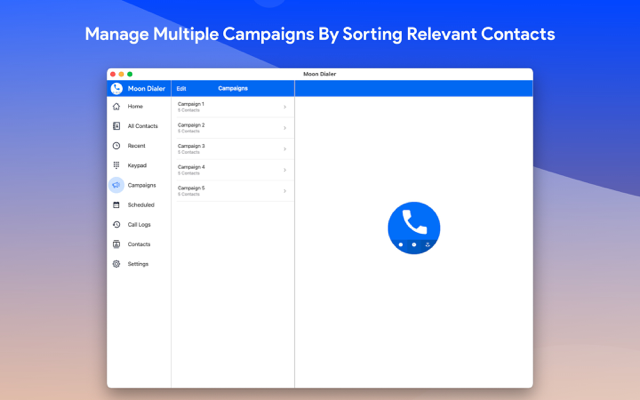Expand Campaign 5 with its chevron
The width and height of the screenshot is (640, 400).
click(285, 190)
